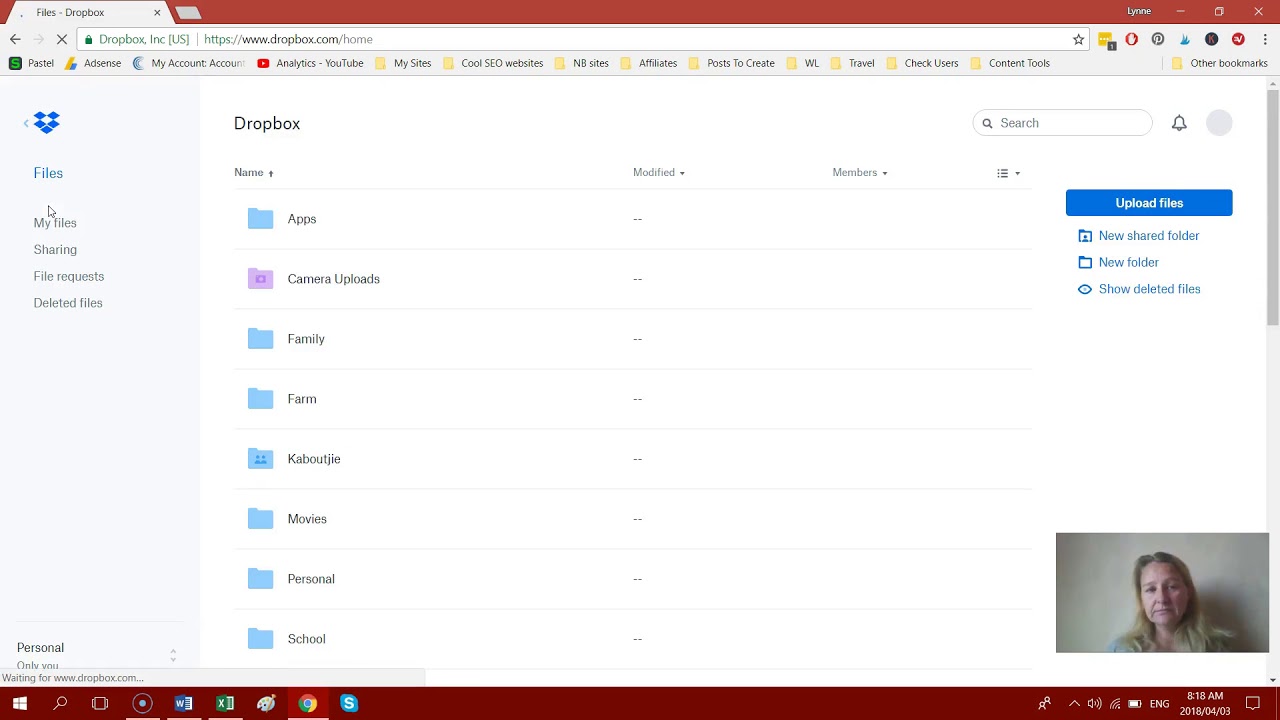Image resolution: width=1280 pixels, height=720 pixels.
Task: Click the Kaboutjie shared folder icon
Action: [260, 459]
